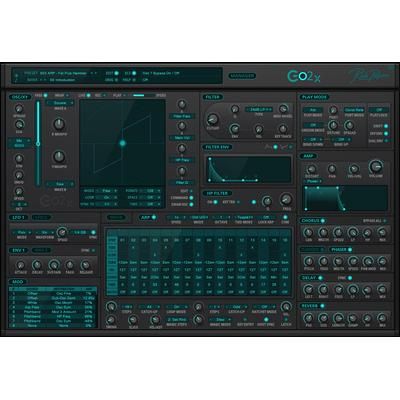Adjust the amp Pan knob

(332, 169)
